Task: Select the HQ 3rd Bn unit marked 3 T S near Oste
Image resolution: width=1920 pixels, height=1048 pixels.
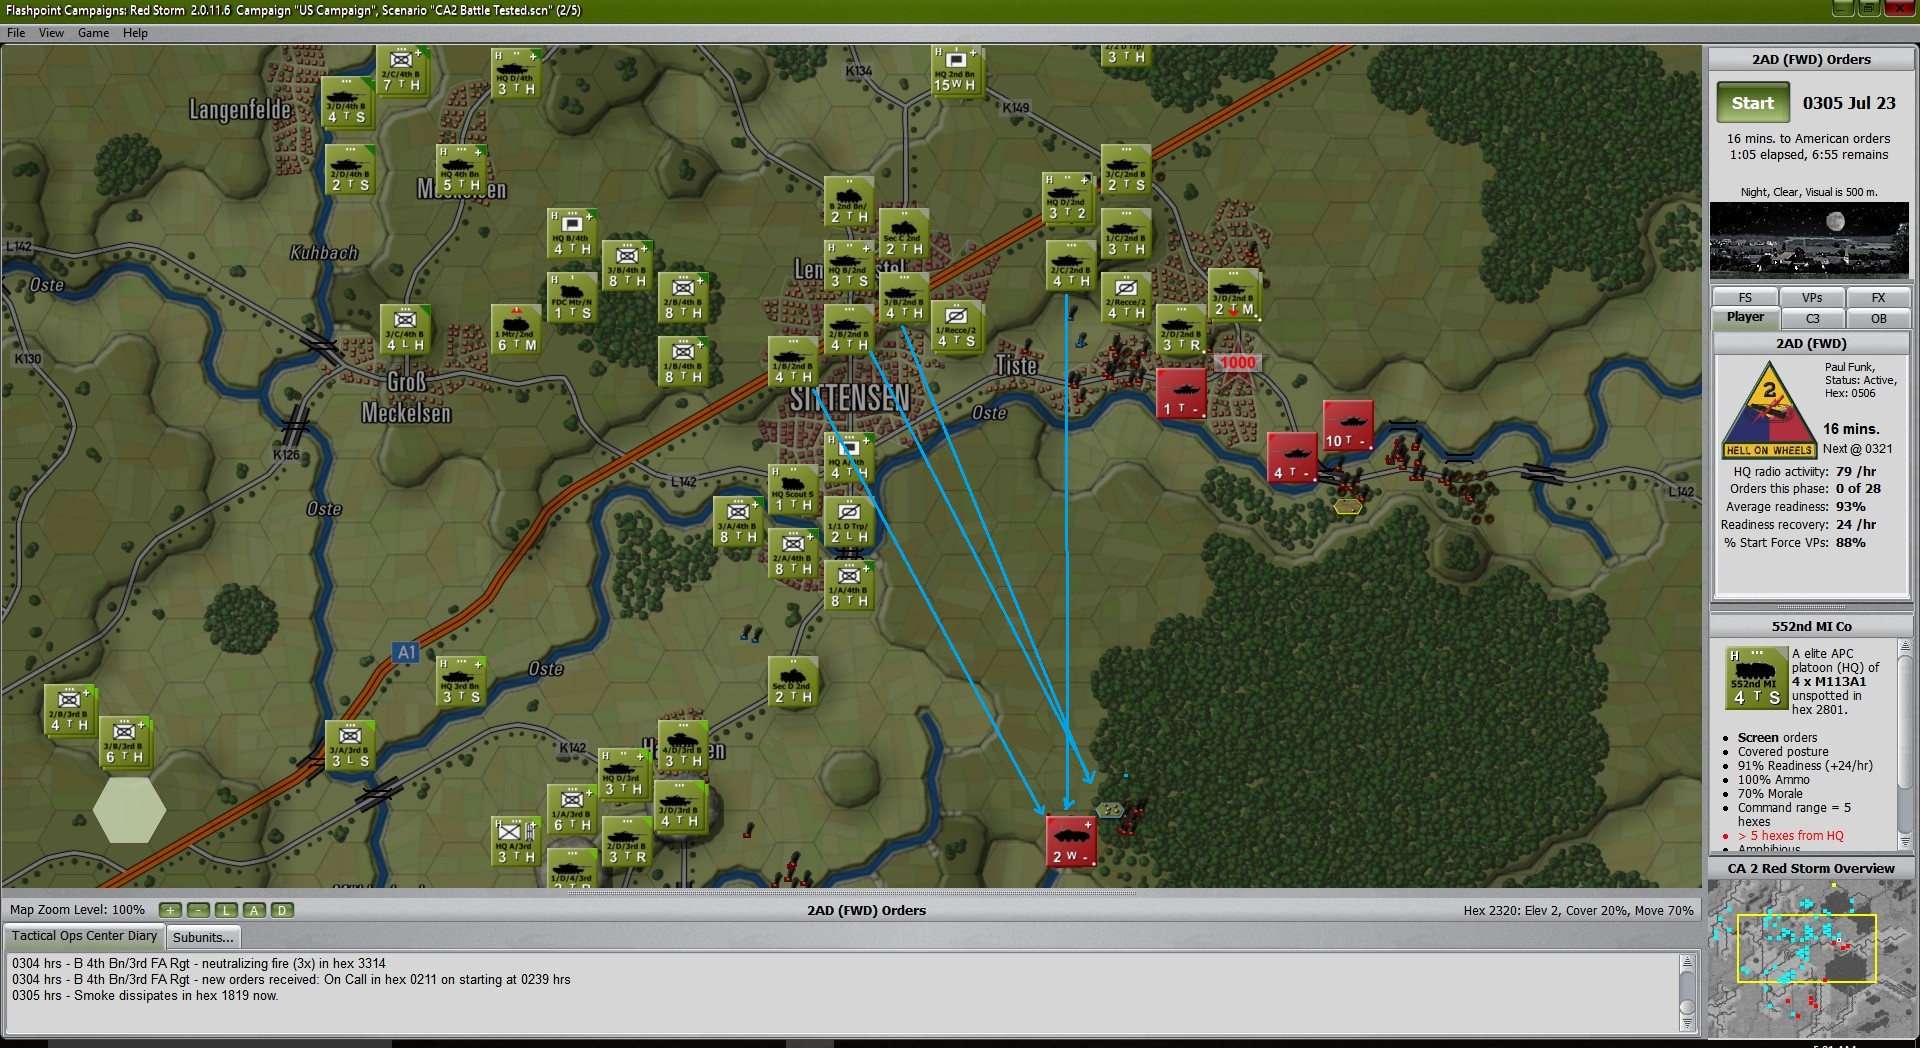Action: point(461,682)
